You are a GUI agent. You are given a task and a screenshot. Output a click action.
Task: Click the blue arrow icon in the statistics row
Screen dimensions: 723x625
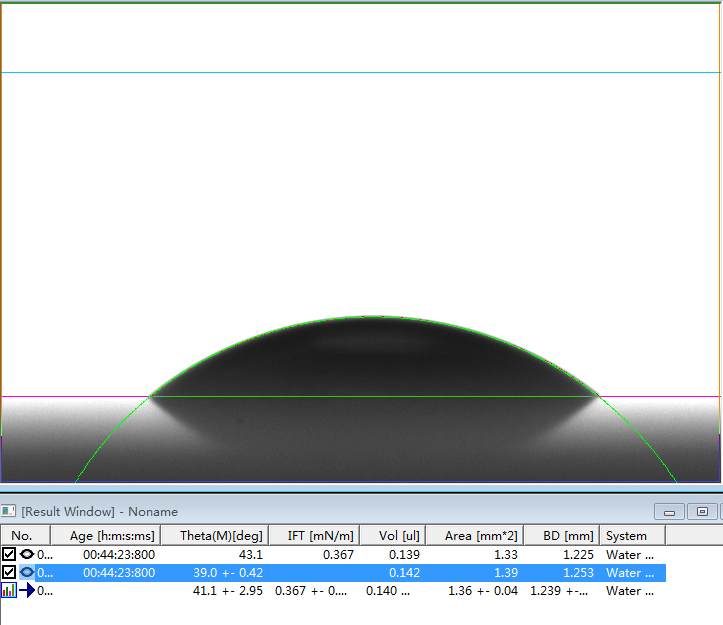[x=27, y=591]
